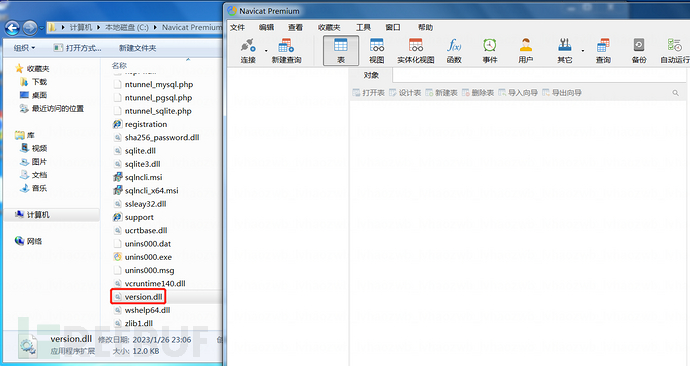Open the View (查看) menu in Navicat
This screenshot has width=690, height=366.
295,27
